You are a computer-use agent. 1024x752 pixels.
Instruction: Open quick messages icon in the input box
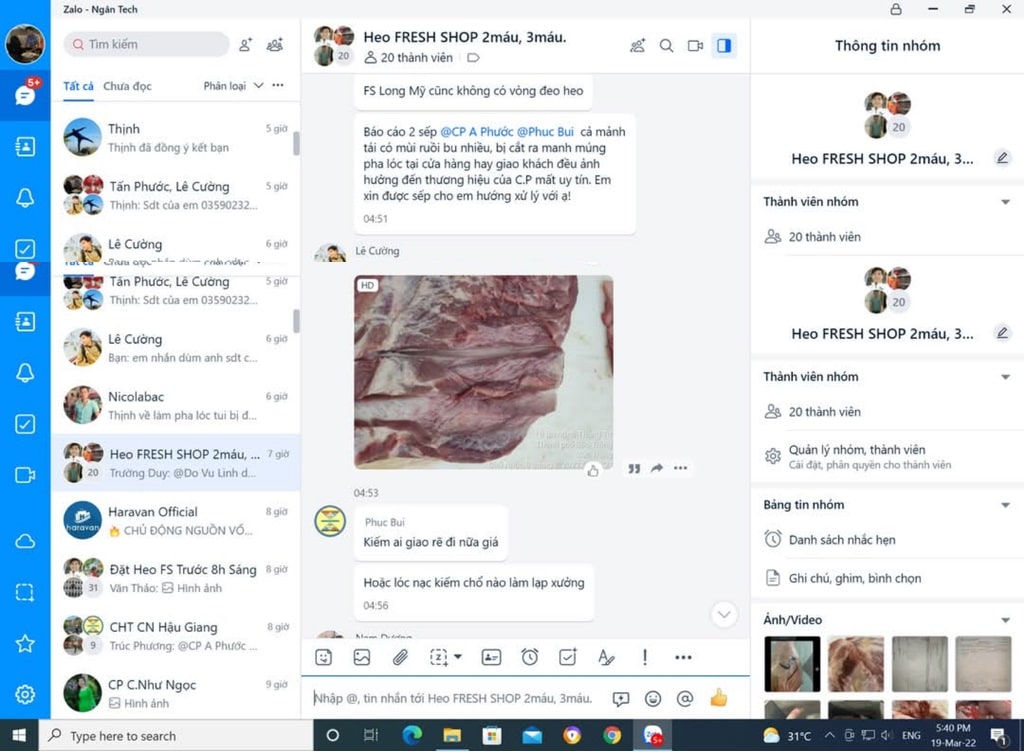point(620,699)
